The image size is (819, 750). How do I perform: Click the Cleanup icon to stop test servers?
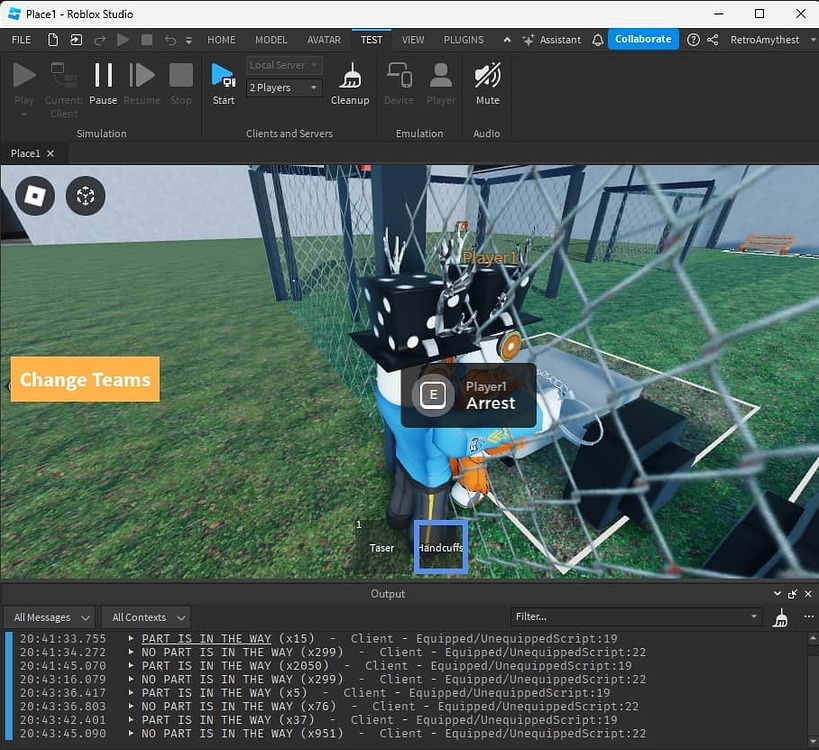click(x=350, y=80)
